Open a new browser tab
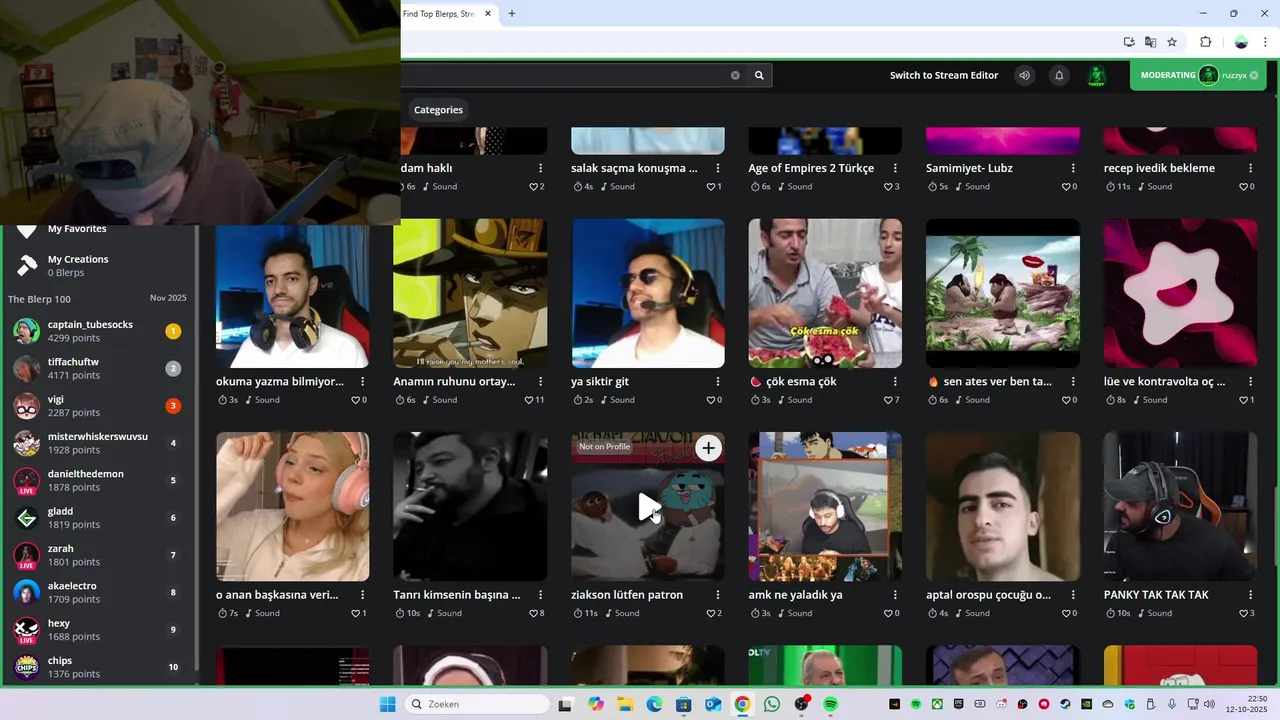 (x=512, y=14)
